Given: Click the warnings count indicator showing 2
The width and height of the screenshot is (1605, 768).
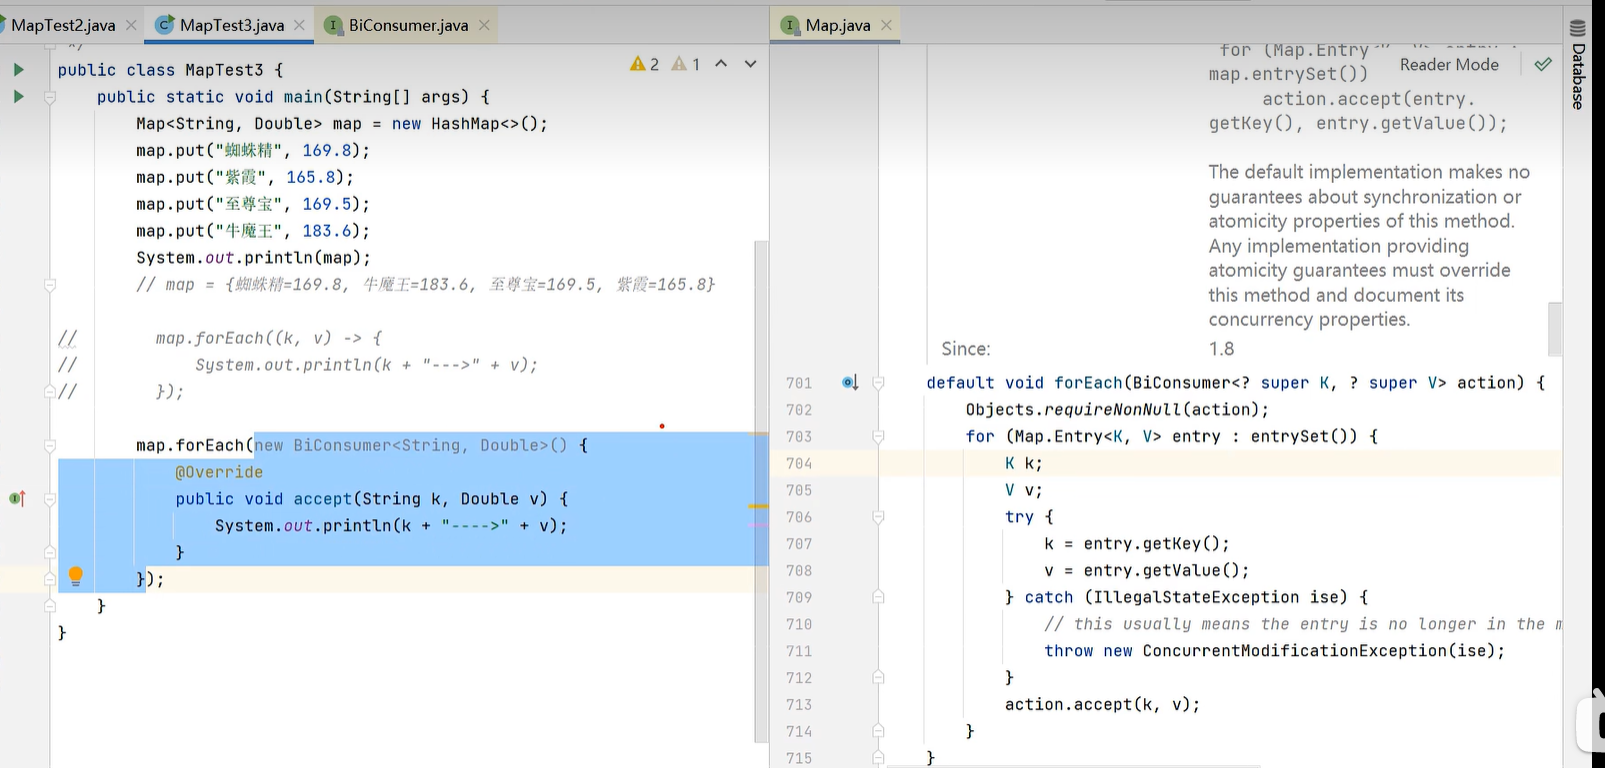Looking at the screenshot, I should point(645,64).
